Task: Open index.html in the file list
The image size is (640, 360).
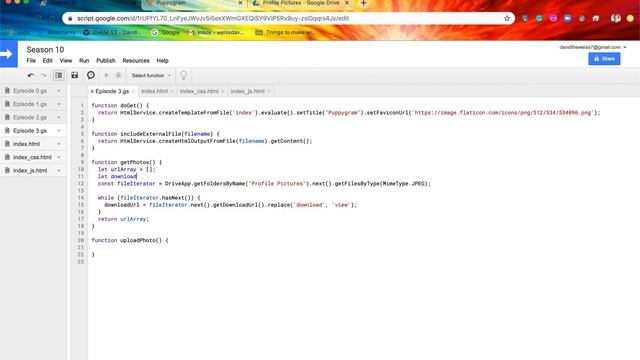Action: tap(26, 144)
